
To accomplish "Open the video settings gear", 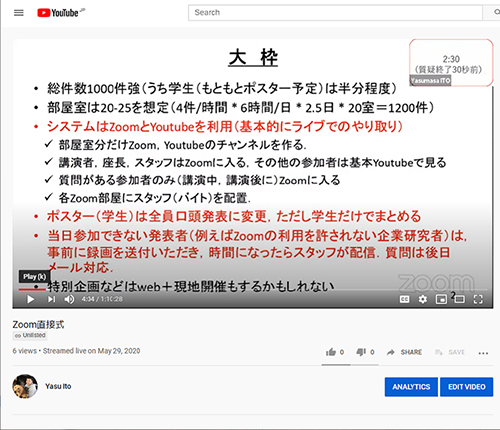I will pos(423,299).
